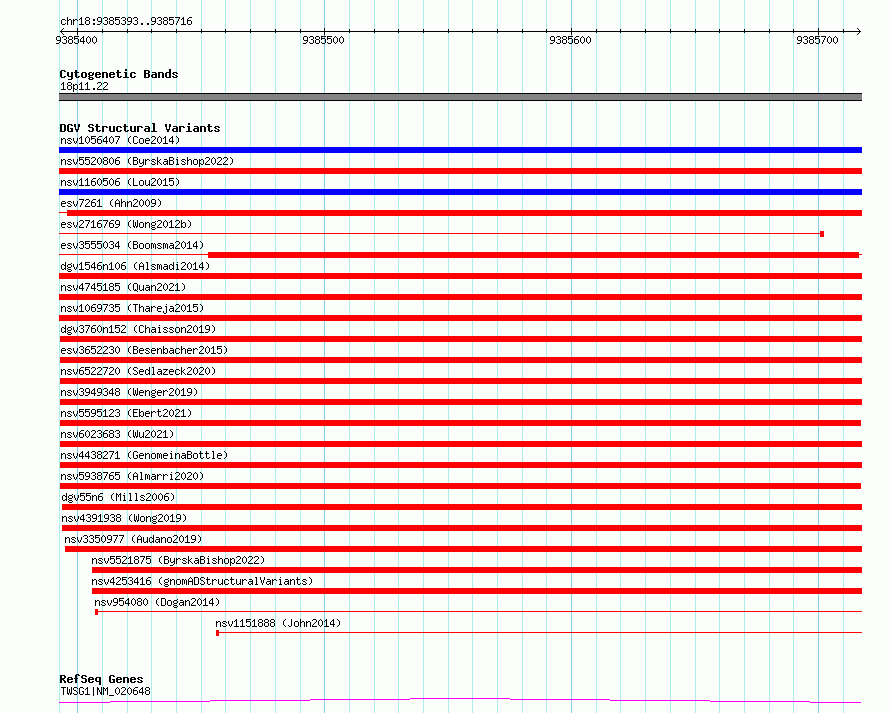Click ruler position 9385600

pyautogui.click(x=570, y=40)
